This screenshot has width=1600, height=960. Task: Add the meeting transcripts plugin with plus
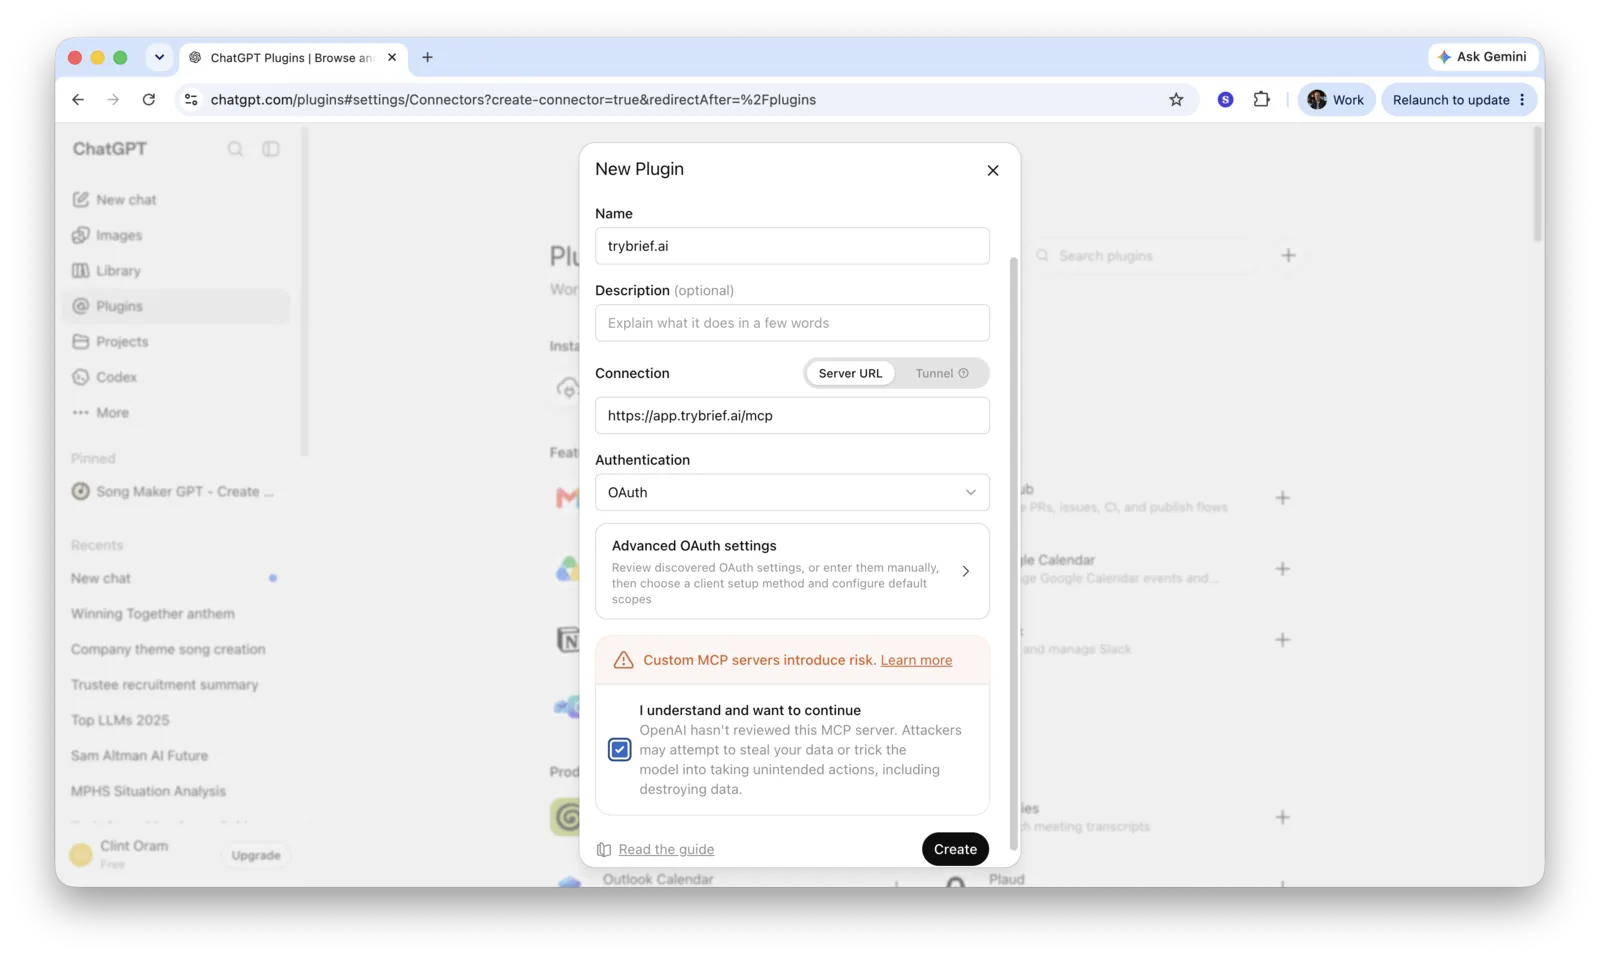[x=1282, y=818]
